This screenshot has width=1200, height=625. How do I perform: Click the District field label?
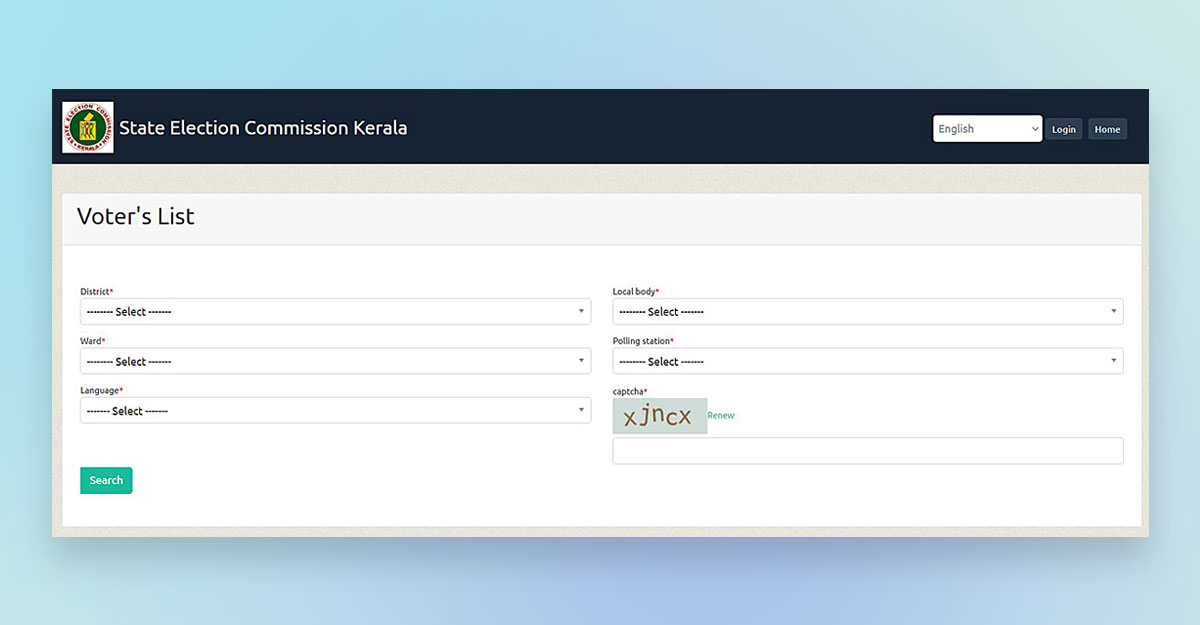coord(96,292)
